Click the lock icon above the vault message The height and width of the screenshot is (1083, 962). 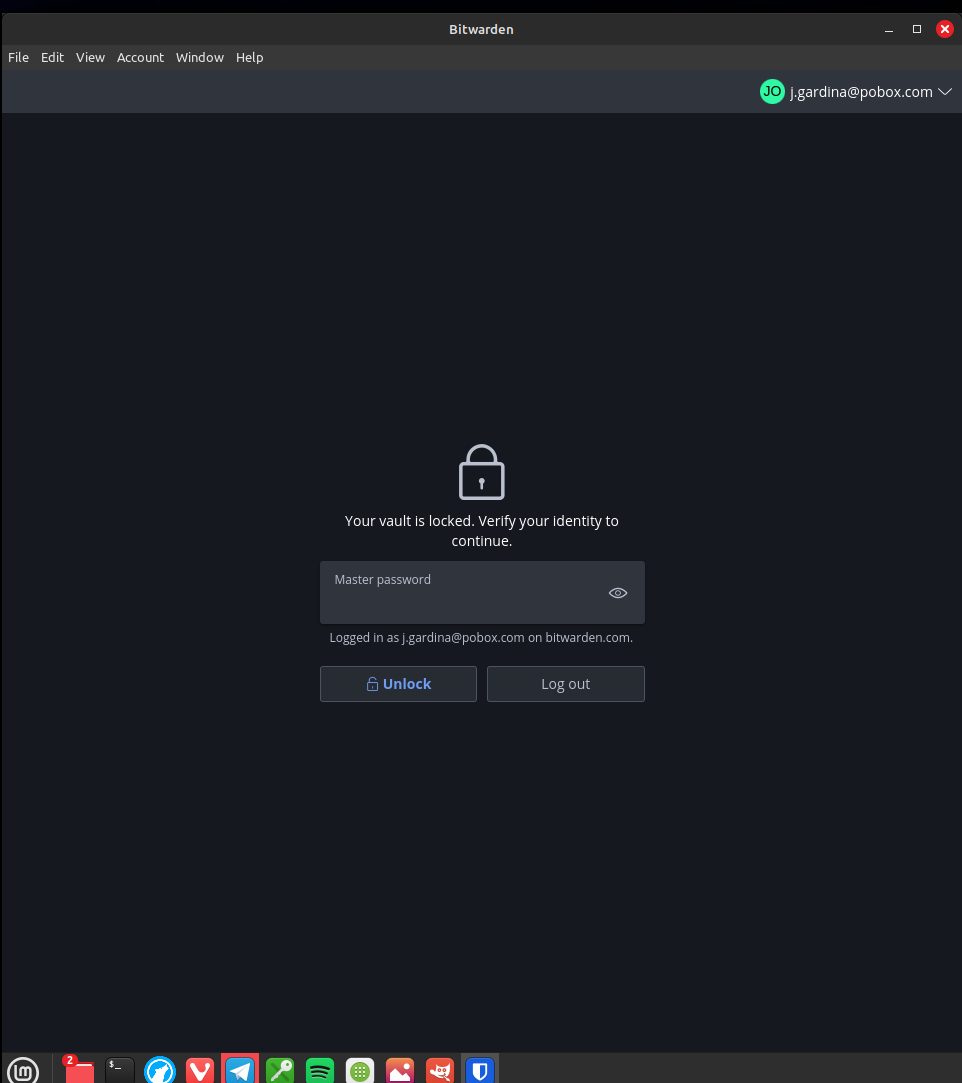pyautogui.click(x=481, y=470)
